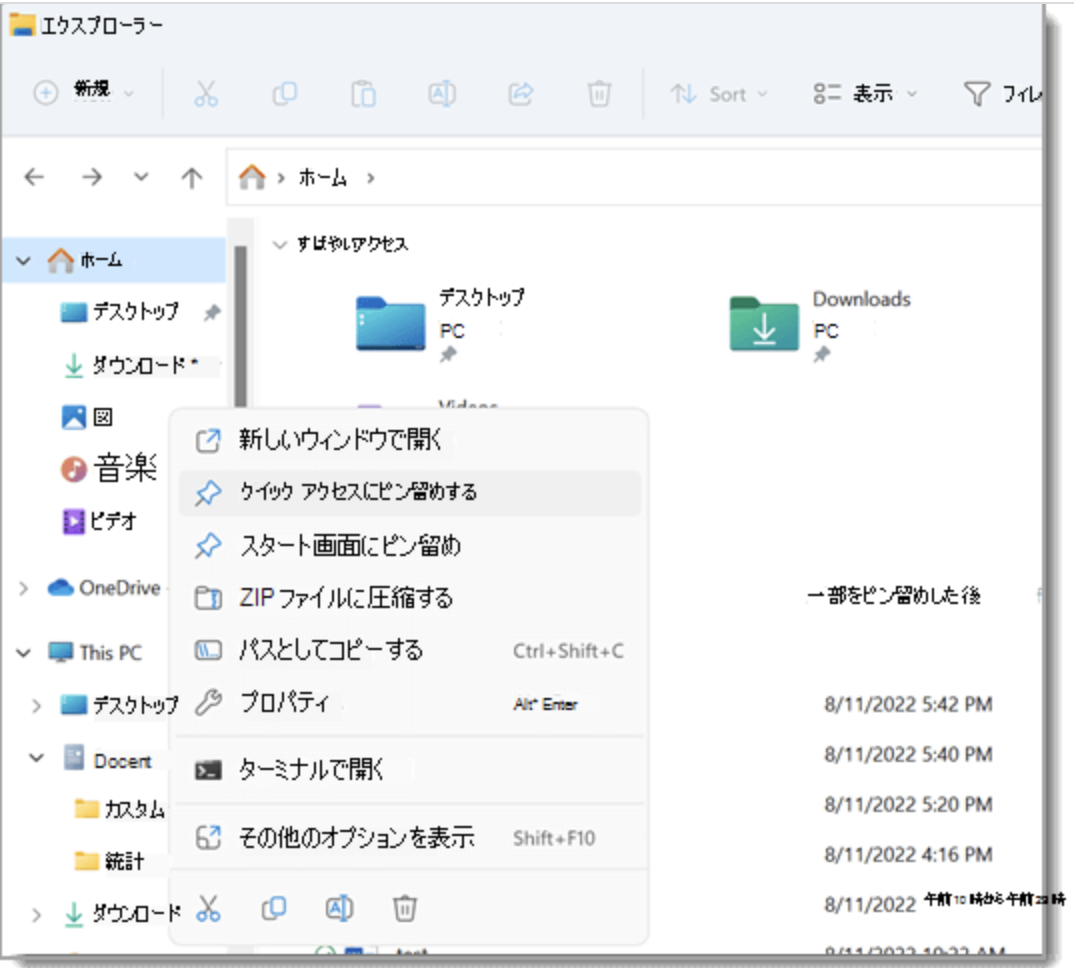Image resolution: width=1074 pixels, height=968 pixels.
Task: Expand the OneDrive tree node
Action: (23, 589)
